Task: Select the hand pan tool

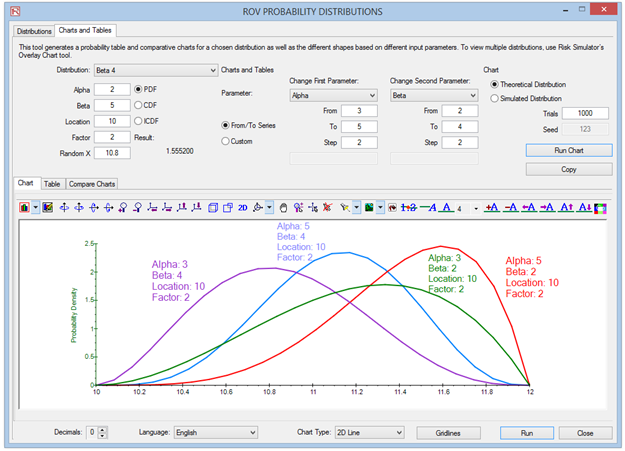Action: pyautogui.click(x=283, y=207)
